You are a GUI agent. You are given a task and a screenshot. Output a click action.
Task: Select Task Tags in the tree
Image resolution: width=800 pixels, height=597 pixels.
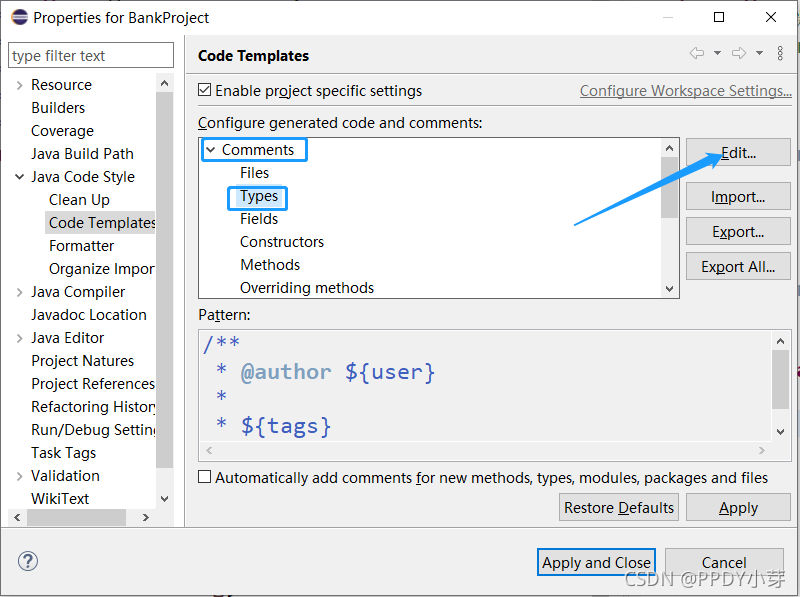[63, 453]
